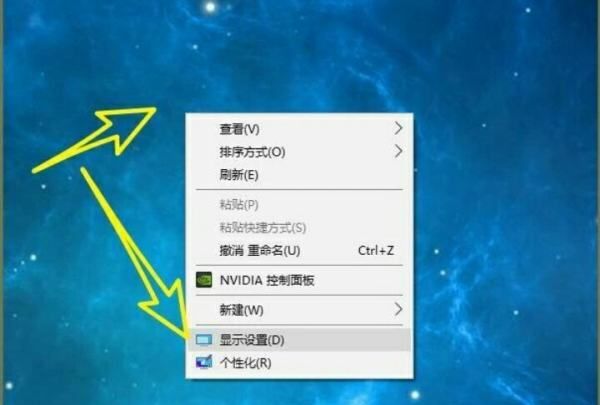Image resolution: width=600 pixels, height=405 pixels.
Task: Choose 撤消 重命名(U) from the menu
Action: 299,251
